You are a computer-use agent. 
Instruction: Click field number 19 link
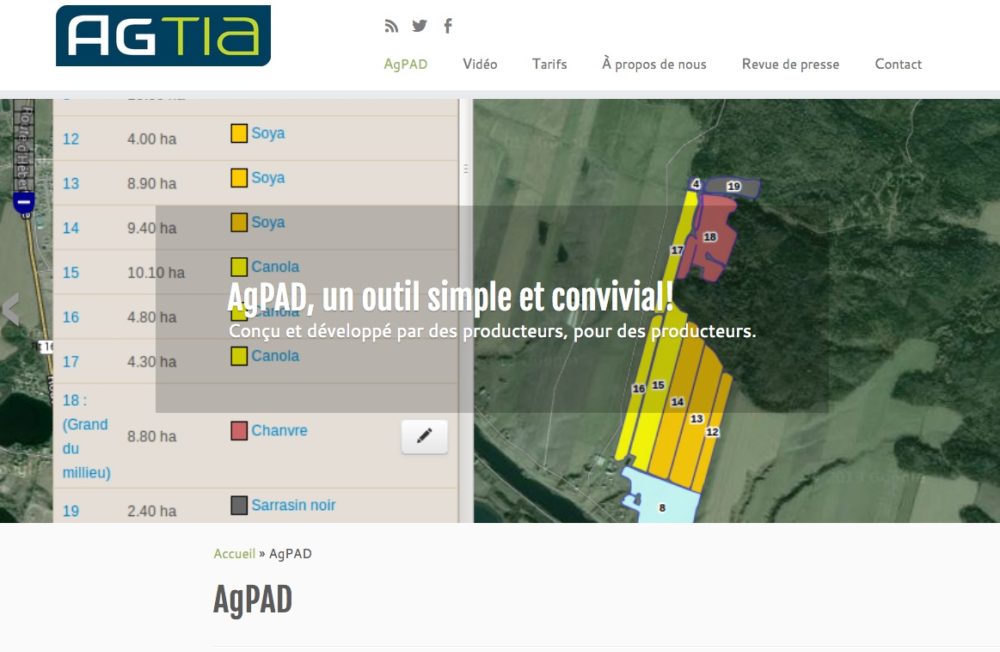point(71,511)
